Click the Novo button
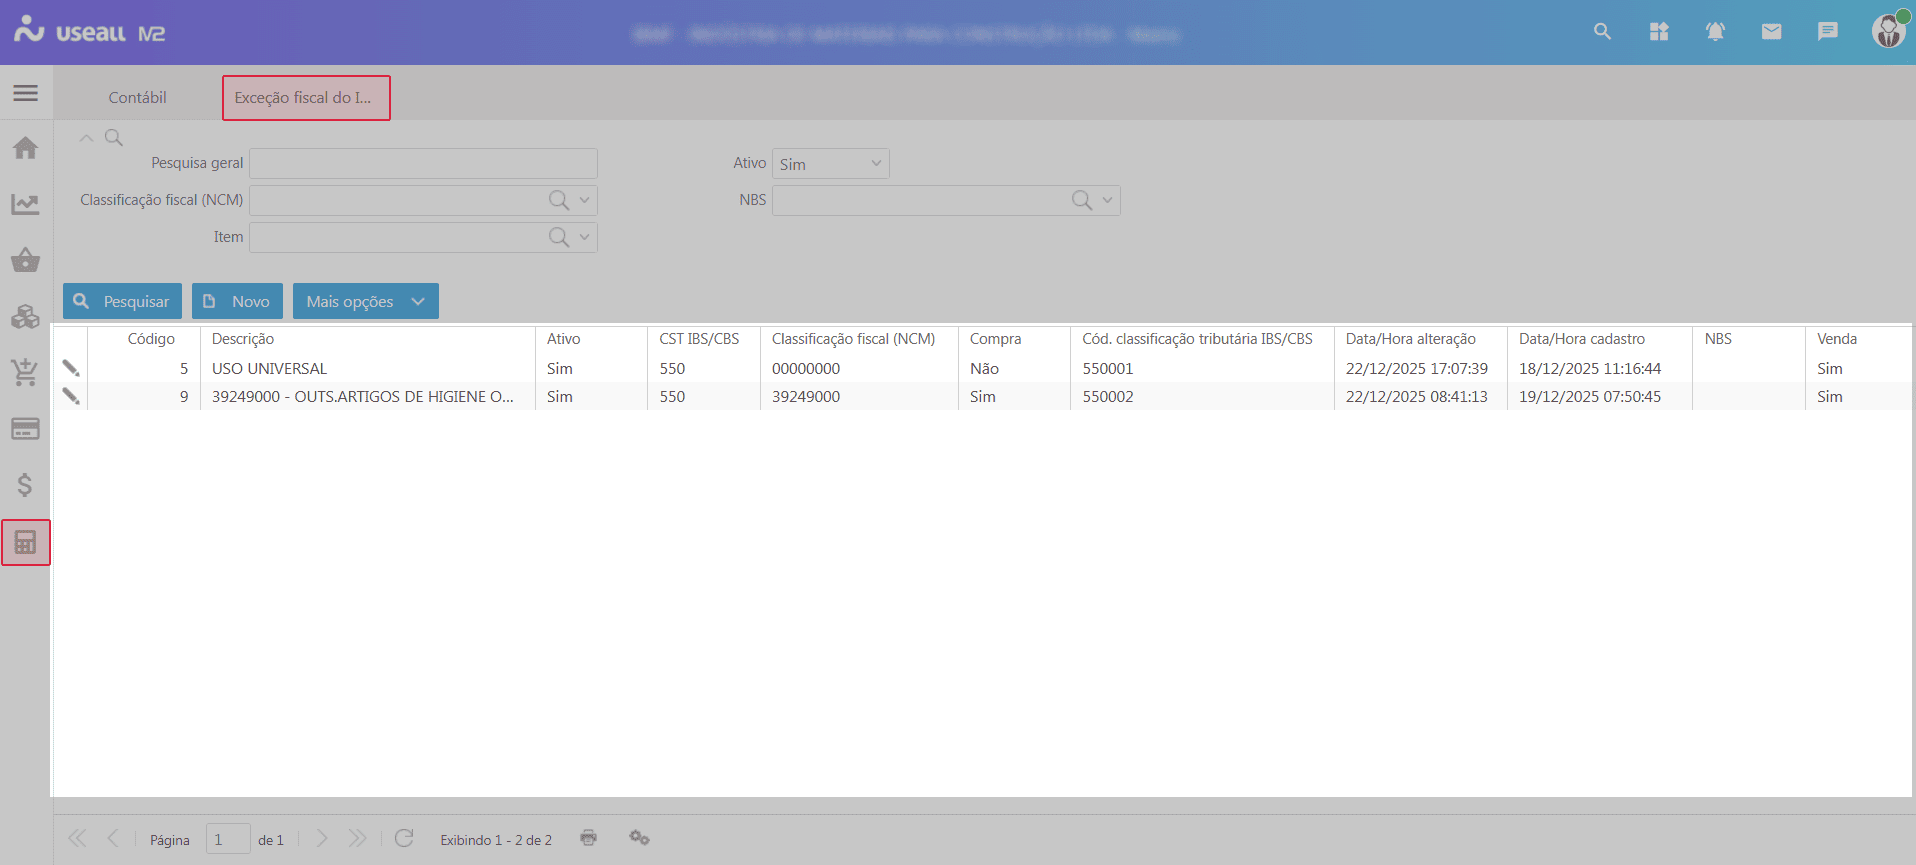Screen dimensions: 1916x865 [x=237, y=301]
